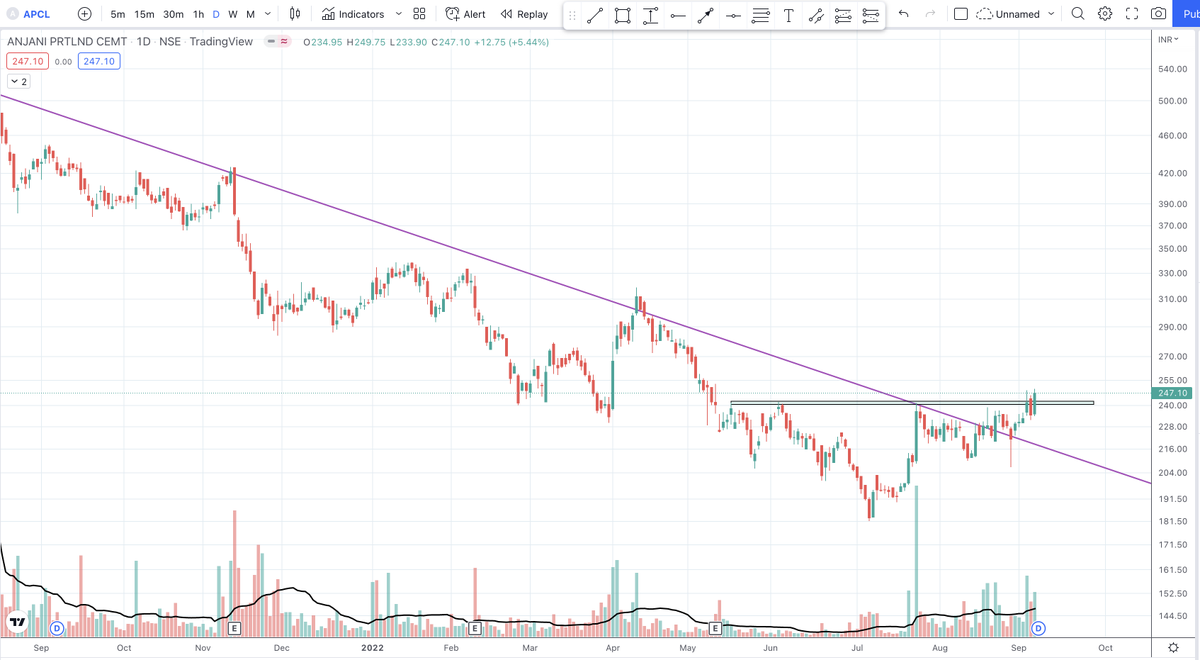Image resolution: width=1200 pixels, height=660 pixels.
Task: Grab the drawing toolbar drag handle
Action: 572,15
